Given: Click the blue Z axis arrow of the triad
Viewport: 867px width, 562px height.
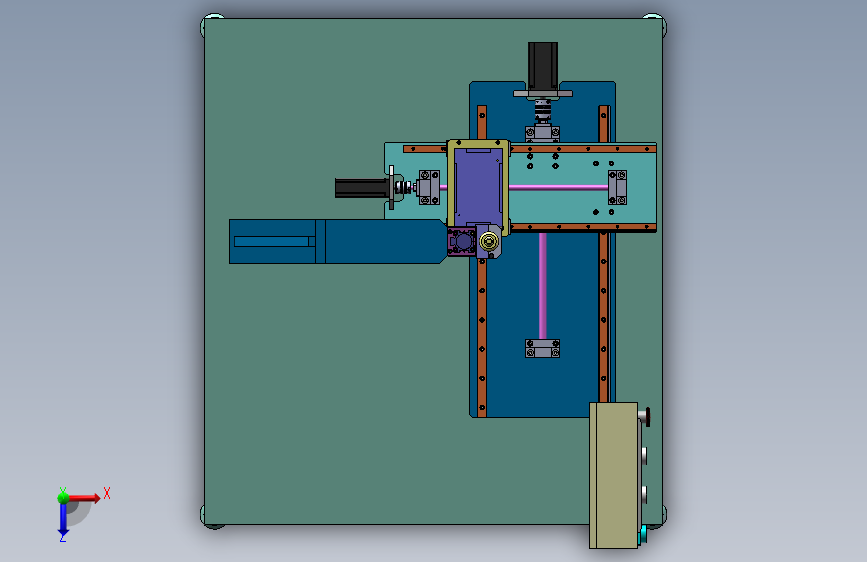Looking at the screenshot, I should [x=63, y=520].
